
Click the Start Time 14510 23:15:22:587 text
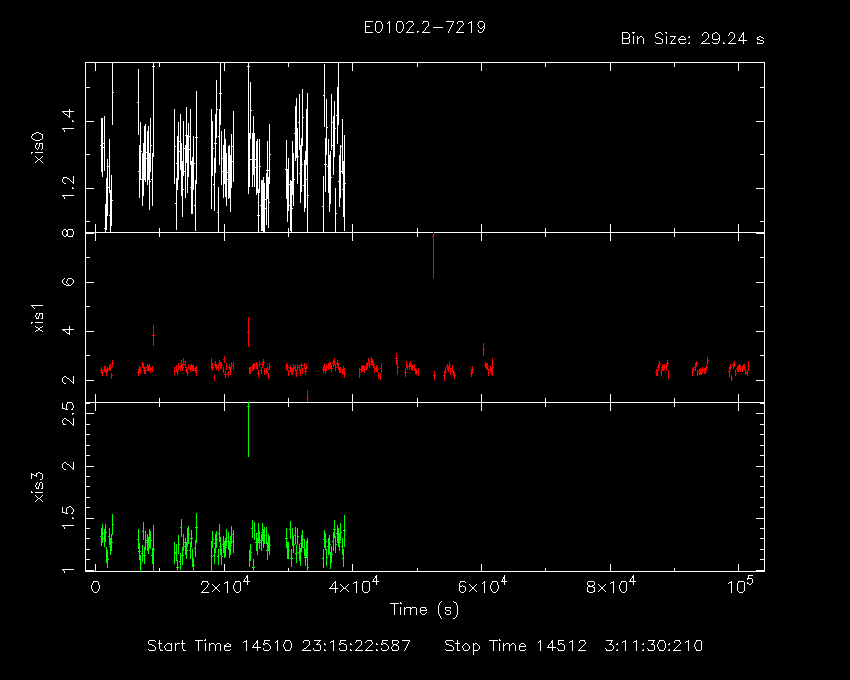tap(279, 646)
